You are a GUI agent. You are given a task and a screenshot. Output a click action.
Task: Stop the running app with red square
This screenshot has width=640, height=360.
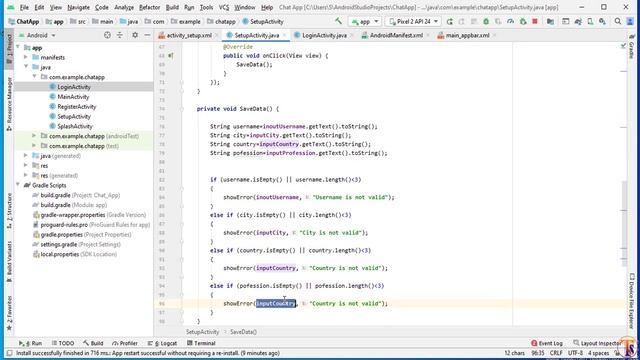[535, 22]
